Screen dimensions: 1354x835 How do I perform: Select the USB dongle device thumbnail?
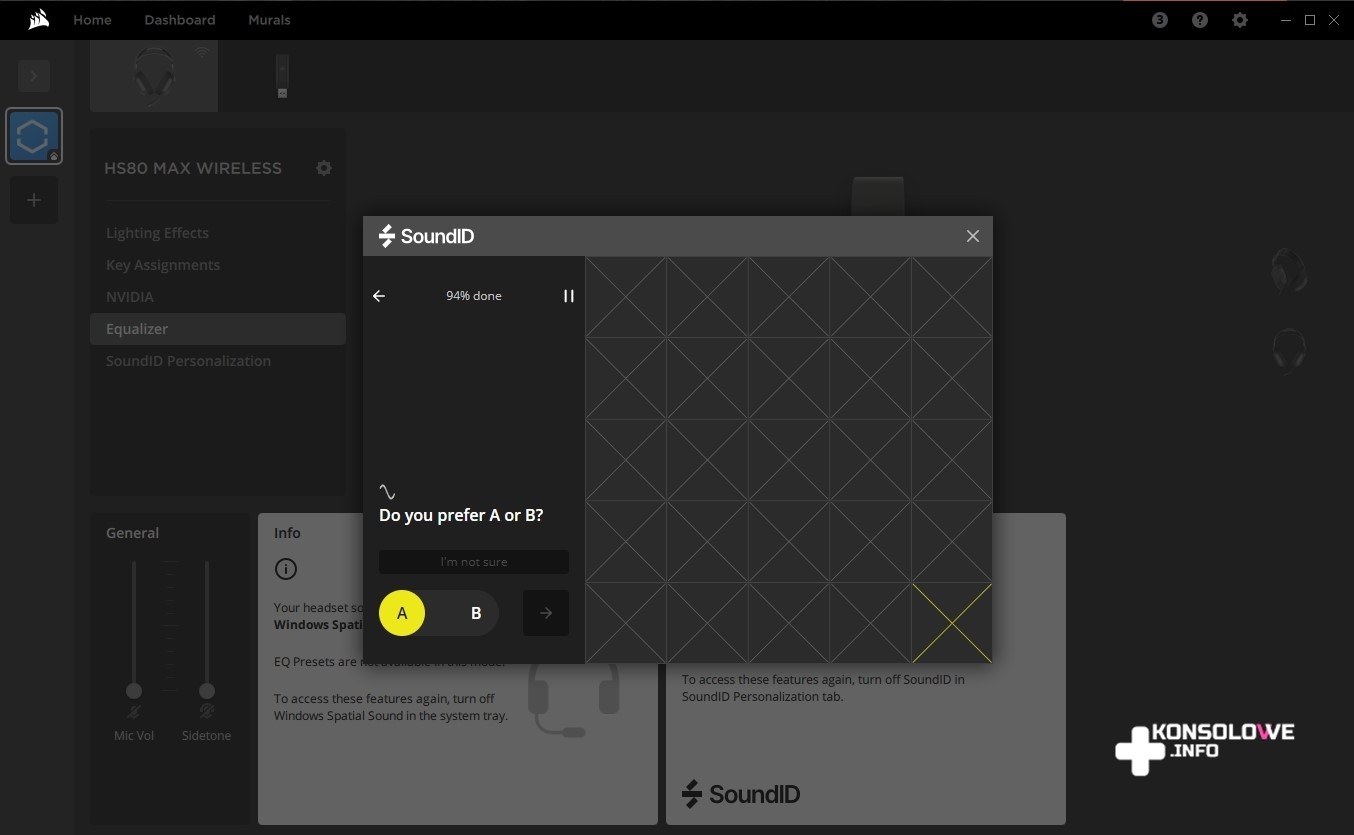(282, 76)
